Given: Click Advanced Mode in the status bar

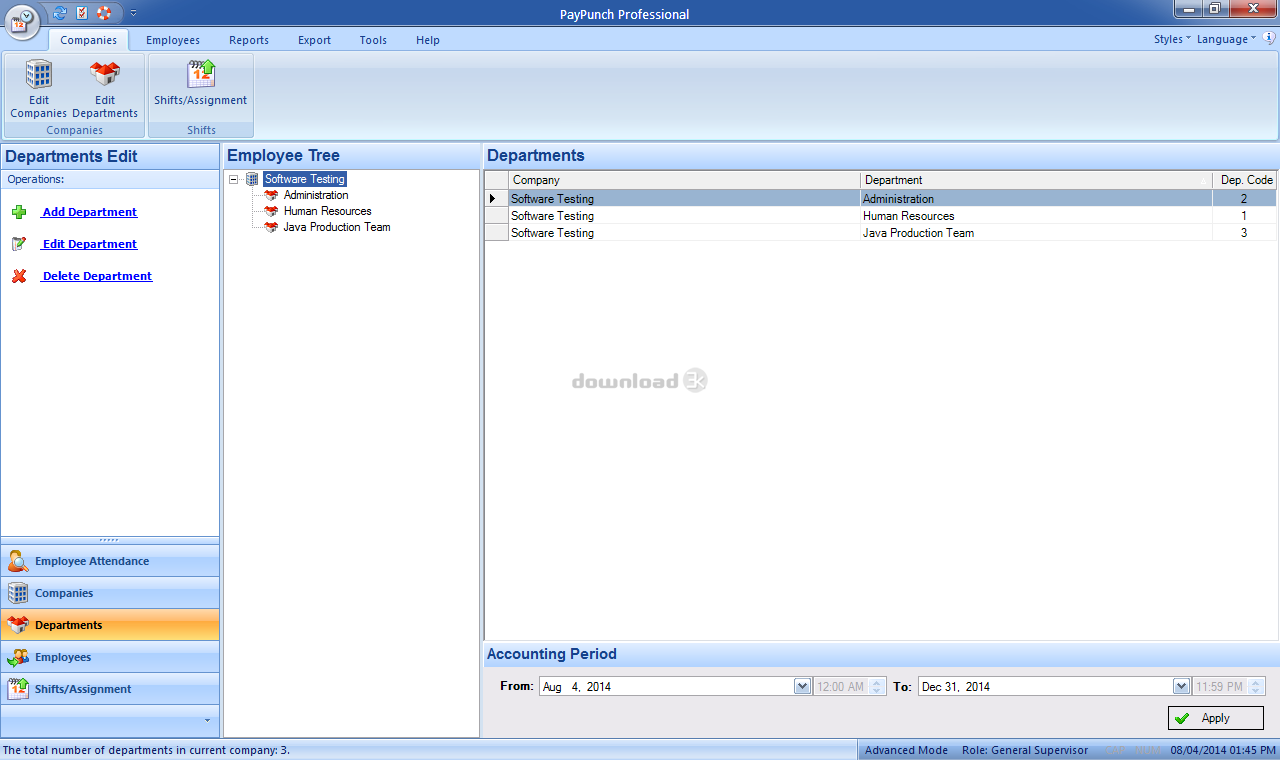Looking at the screenshot, I should [x=906, y=750].
